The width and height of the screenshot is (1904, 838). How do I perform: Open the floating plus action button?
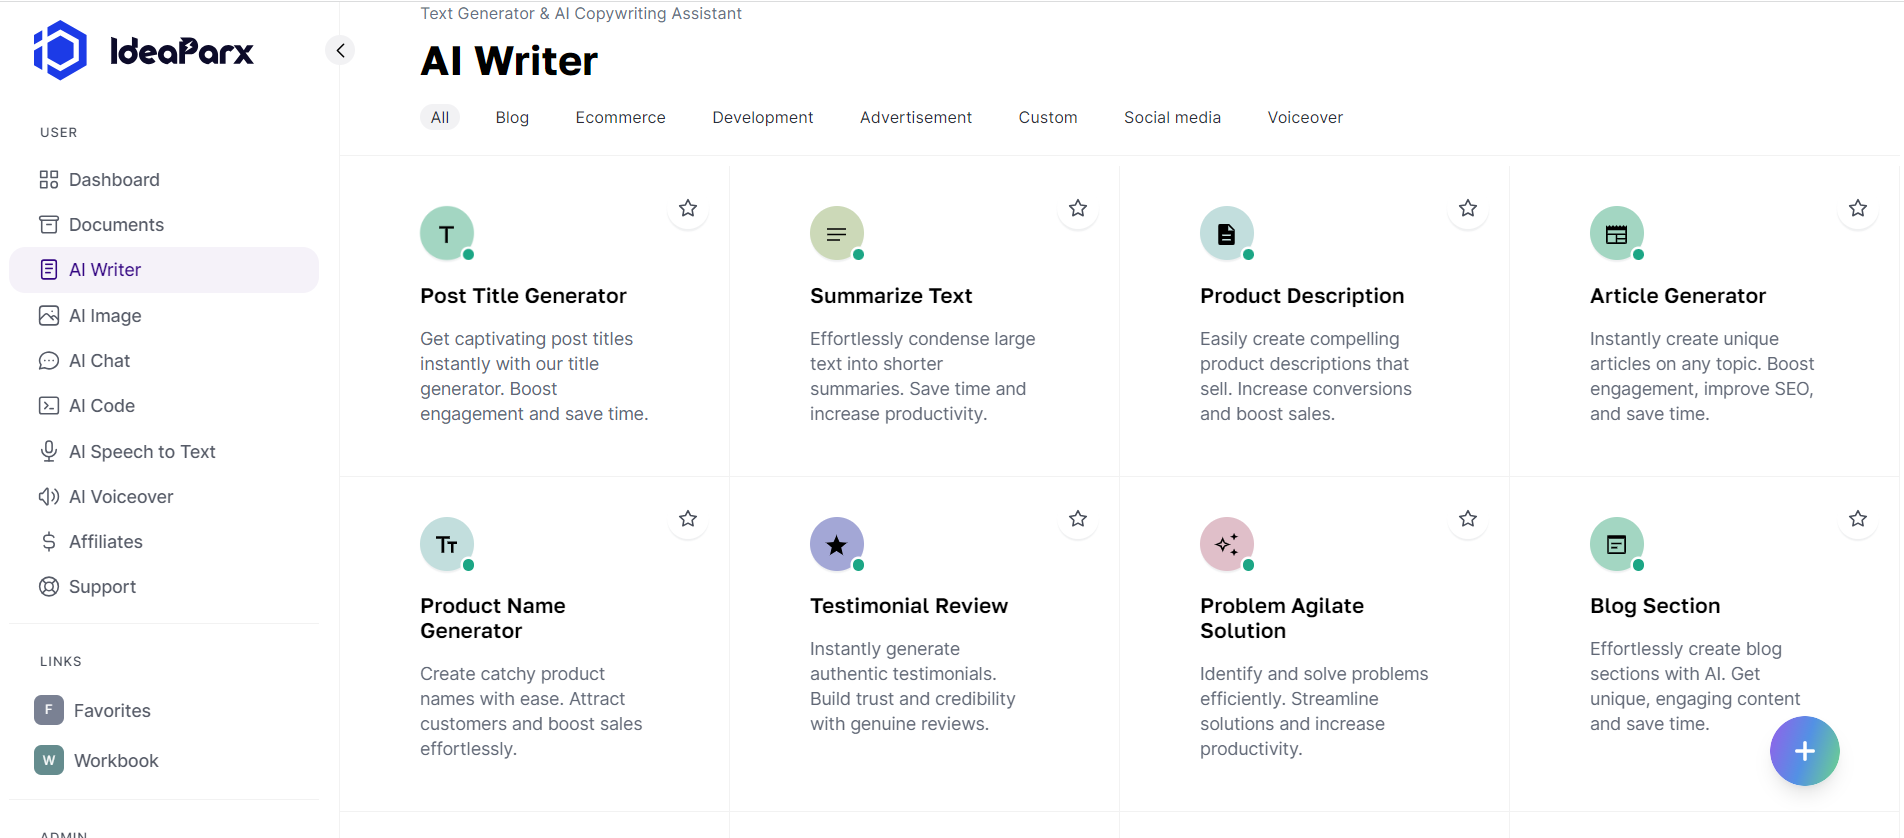tap(1804, 751)
